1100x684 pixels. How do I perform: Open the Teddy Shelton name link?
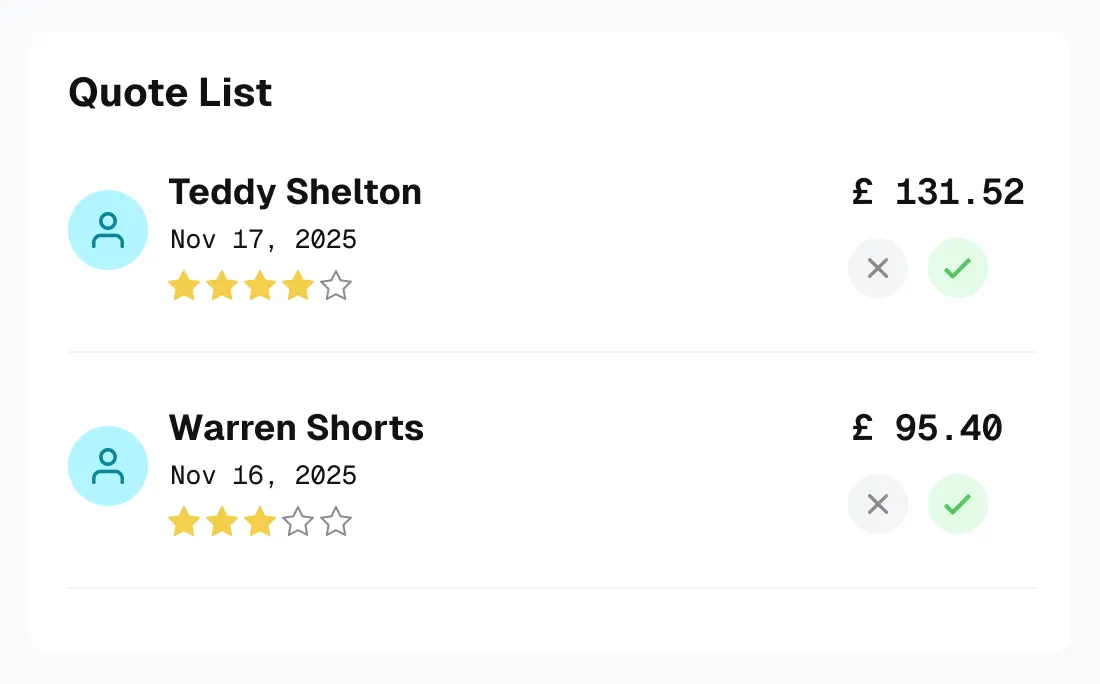(295, 192)
